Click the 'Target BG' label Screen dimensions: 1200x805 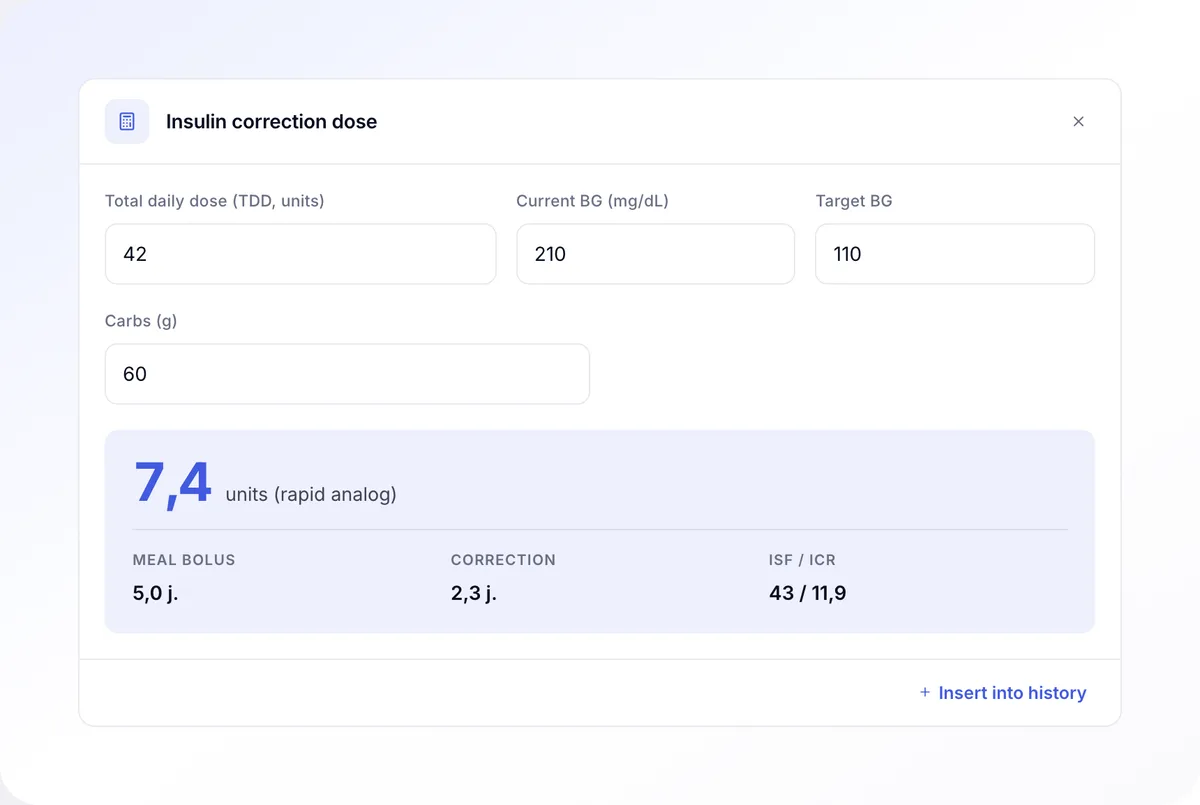(854, 201)
